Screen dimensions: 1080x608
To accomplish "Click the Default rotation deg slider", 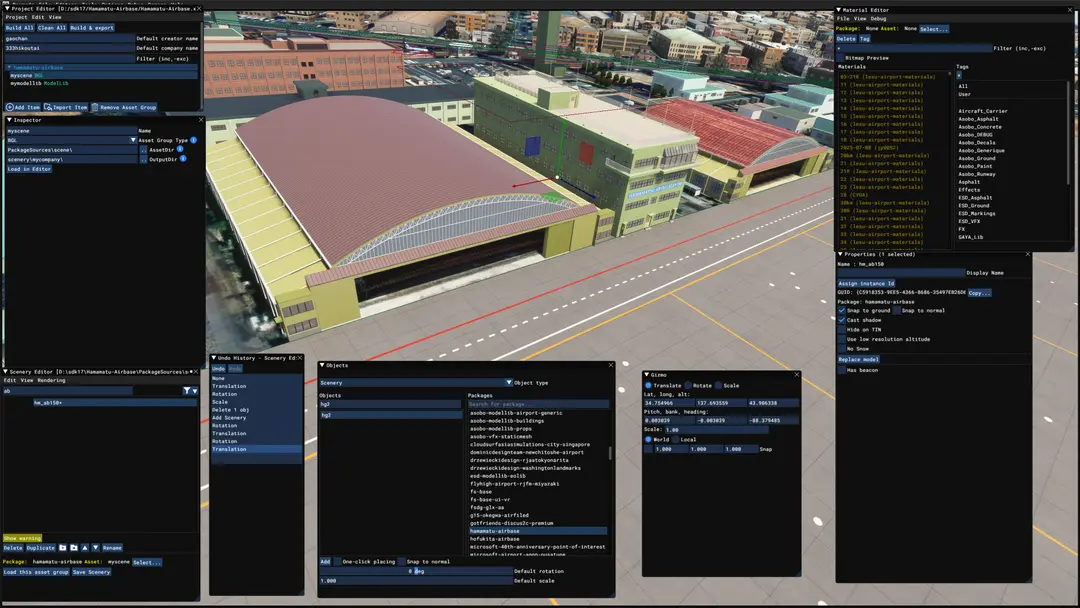I will click(x=416, y=572).
